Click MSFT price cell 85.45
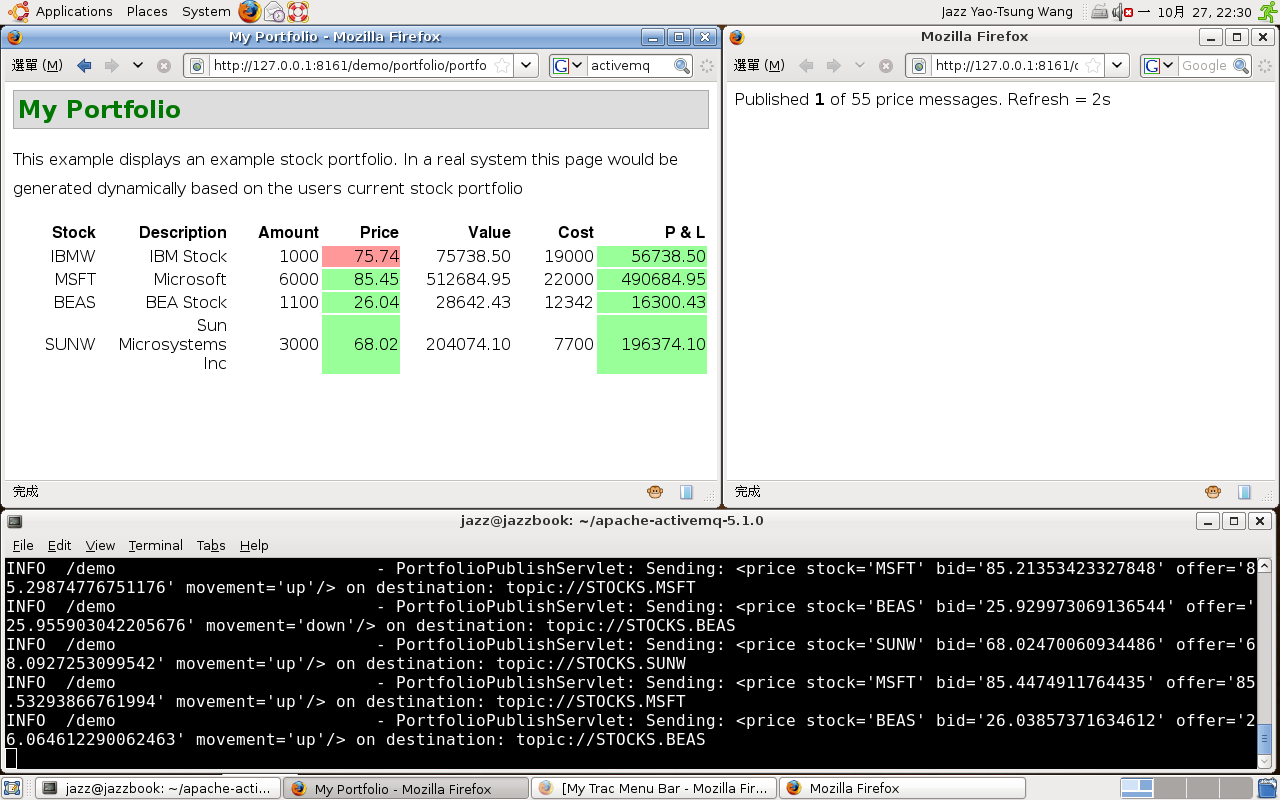This screenshot has width=1280, height=800. coord(361,279)
